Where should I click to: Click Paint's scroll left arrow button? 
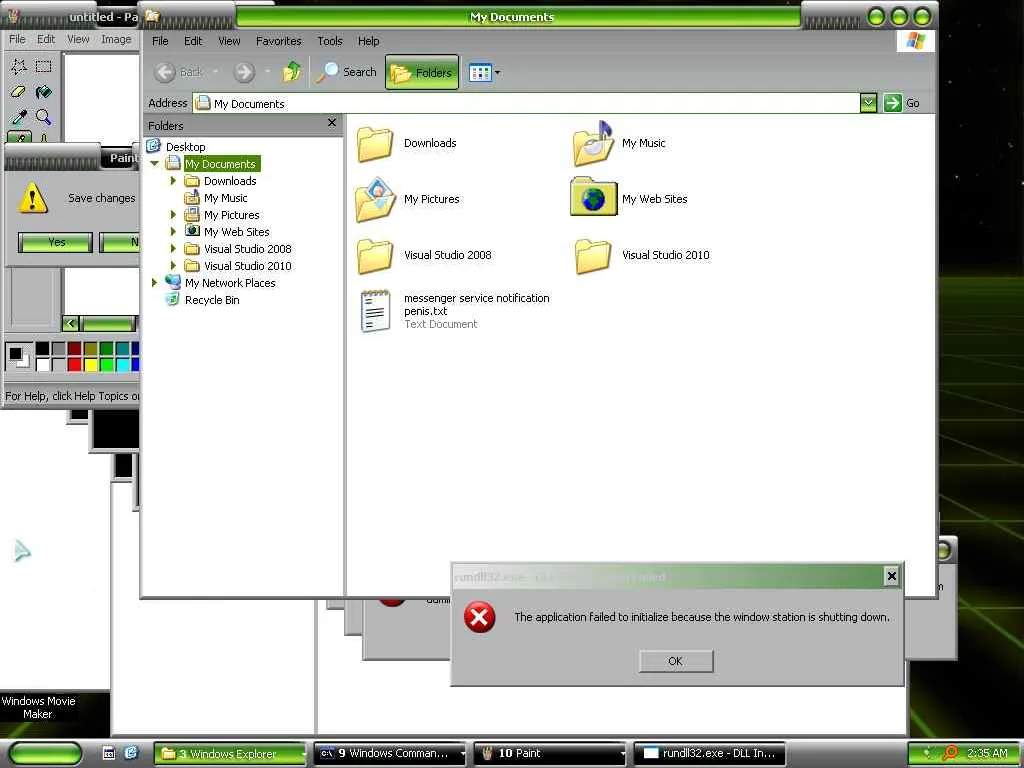71,323
